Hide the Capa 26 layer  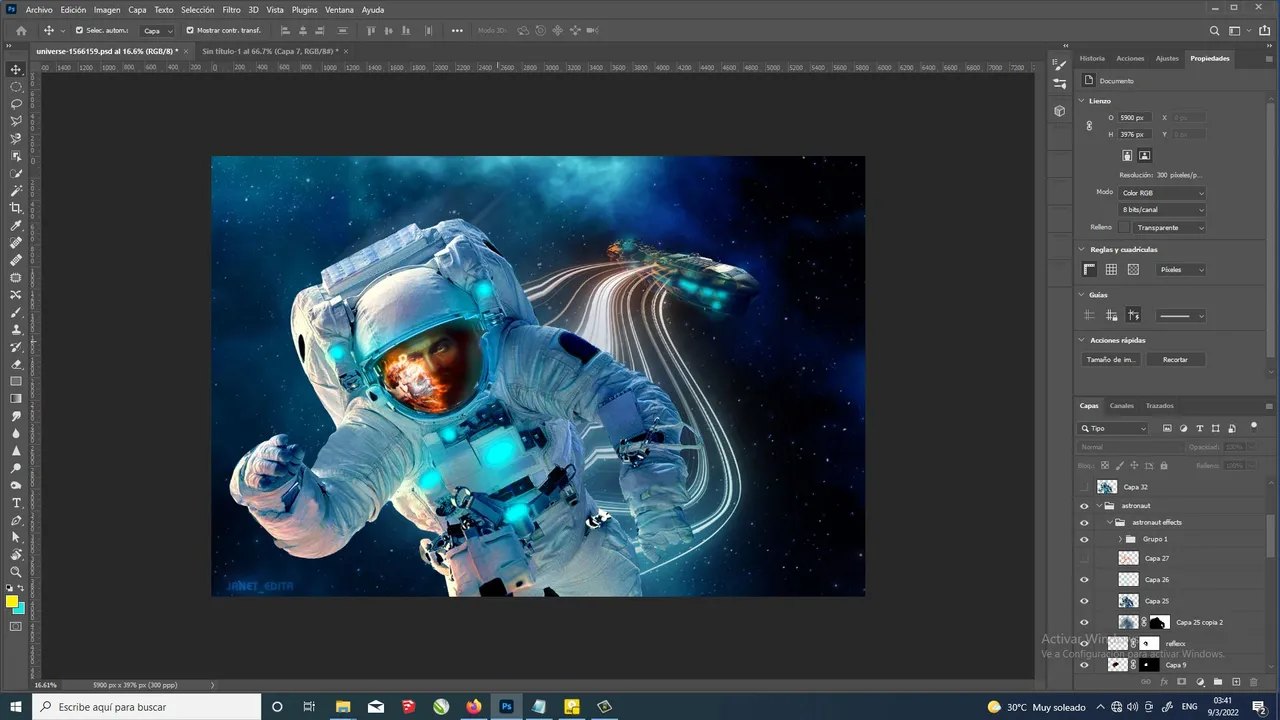click(x=1084, y=580)
